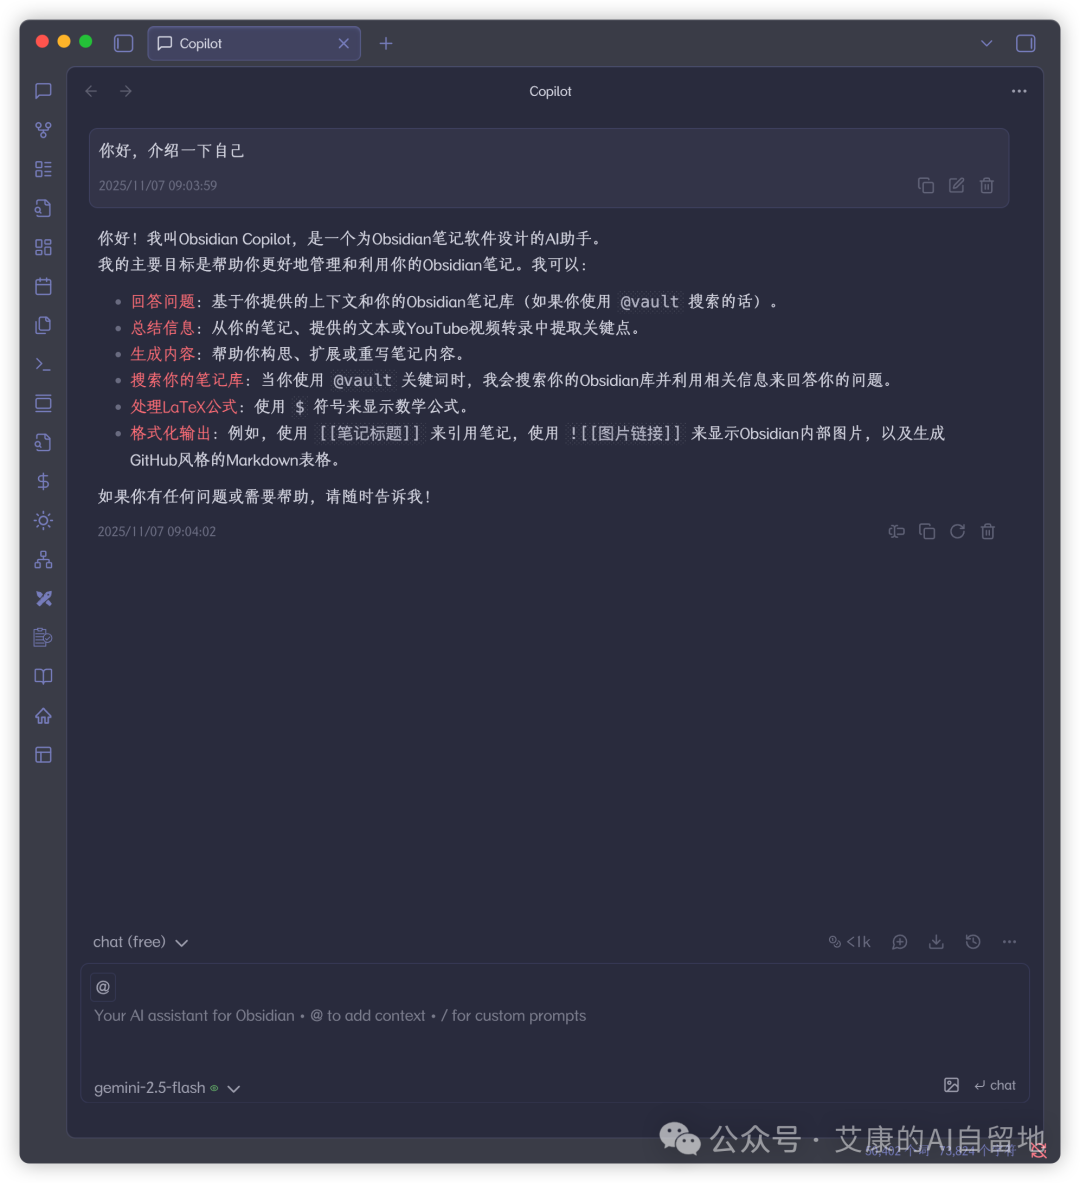The height and width of the screenshot is (1183, 1080).
Task: Click the red 回答问题 bullet heading
Action: point(162,302)
